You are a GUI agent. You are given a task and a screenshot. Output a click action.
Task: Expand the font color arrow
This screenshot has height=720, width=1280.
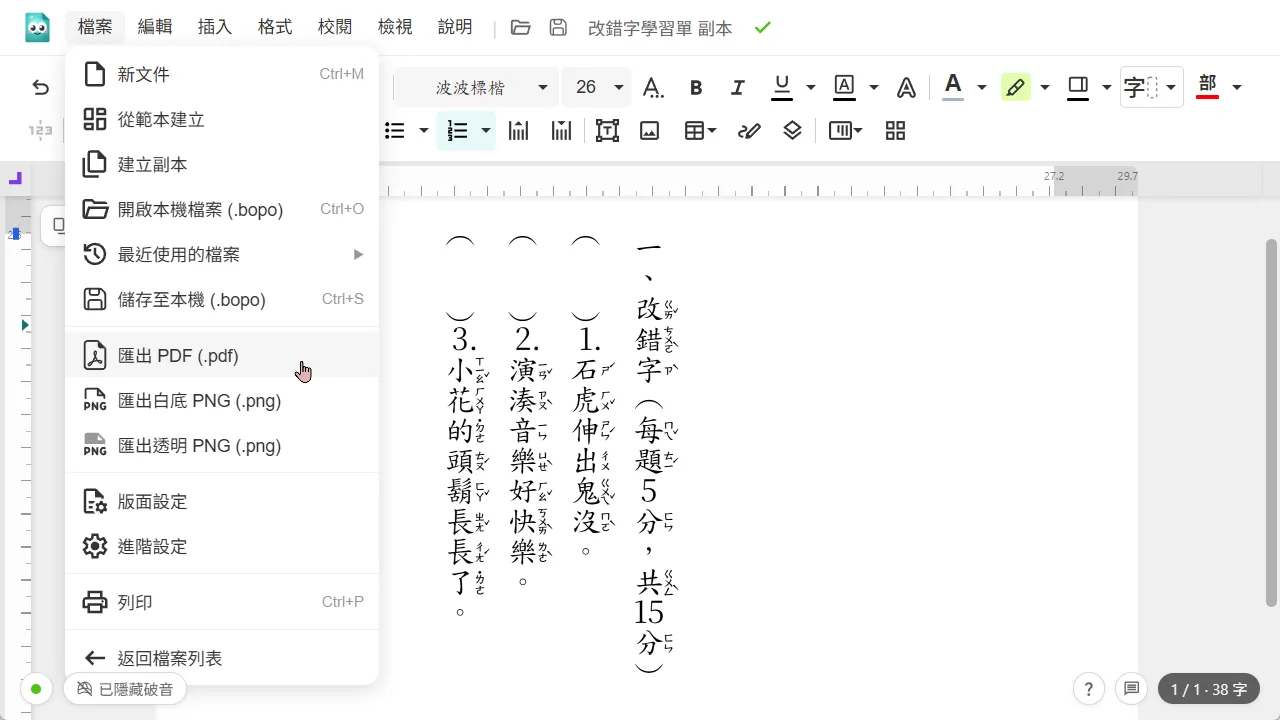(x=981, y=88)
